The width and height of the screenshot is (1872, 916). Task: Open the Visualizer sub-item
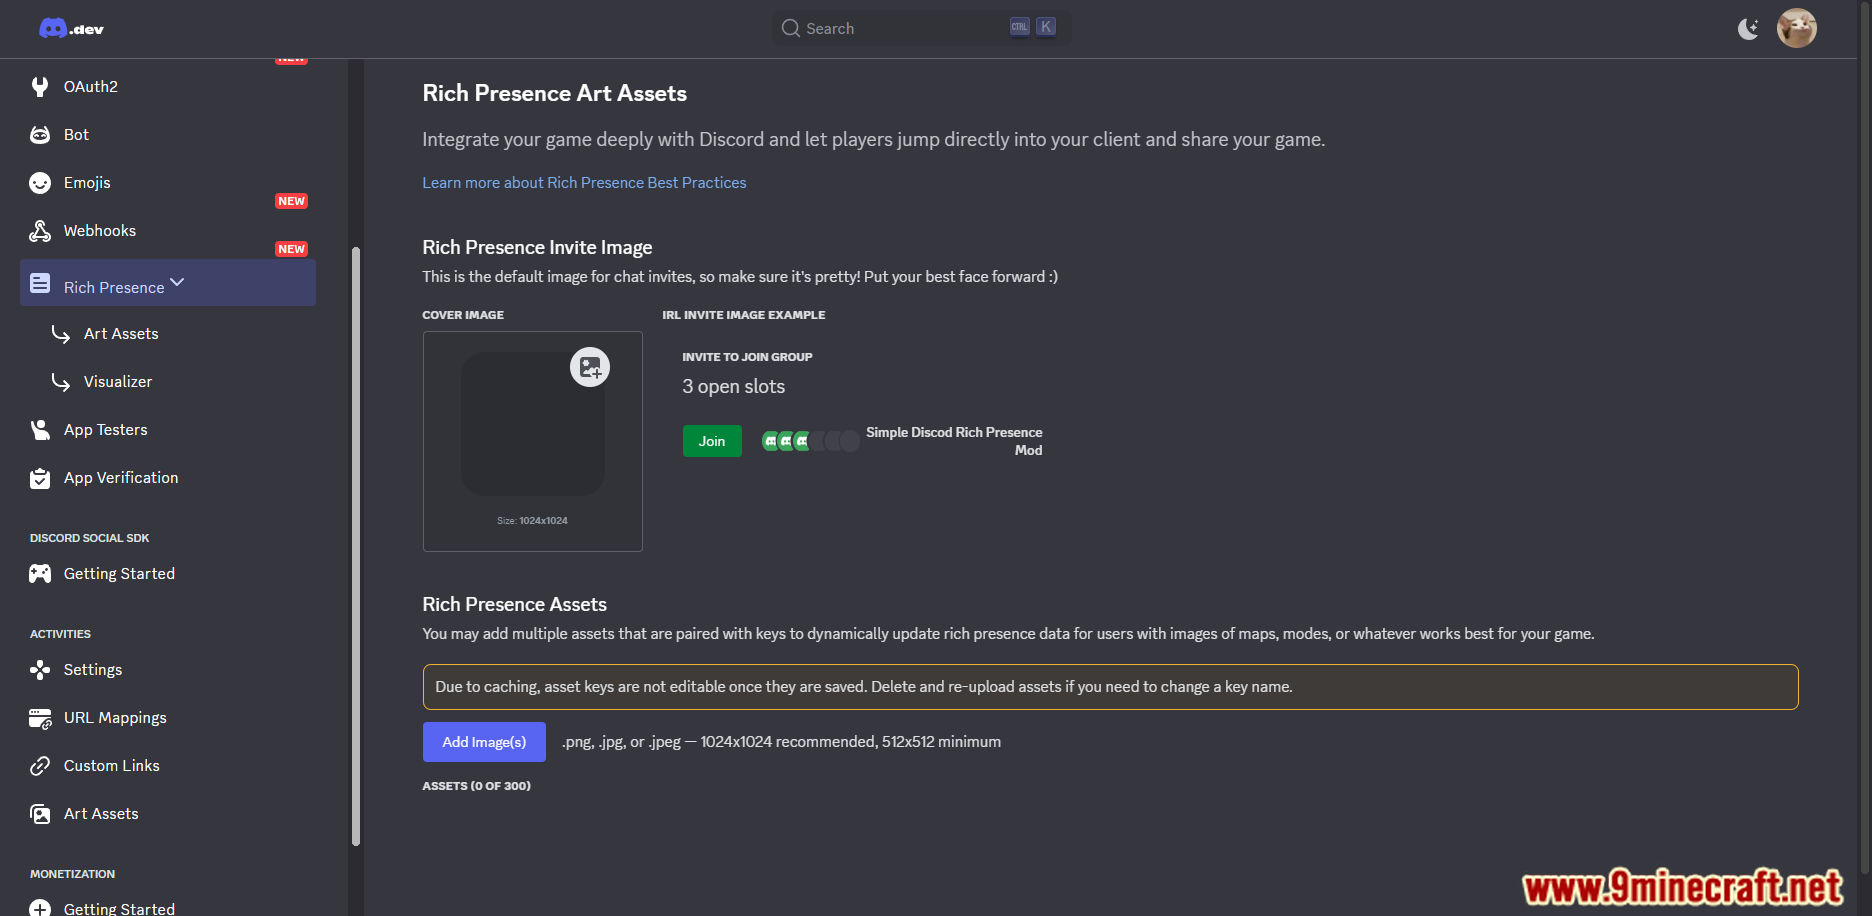pos(118,382)
